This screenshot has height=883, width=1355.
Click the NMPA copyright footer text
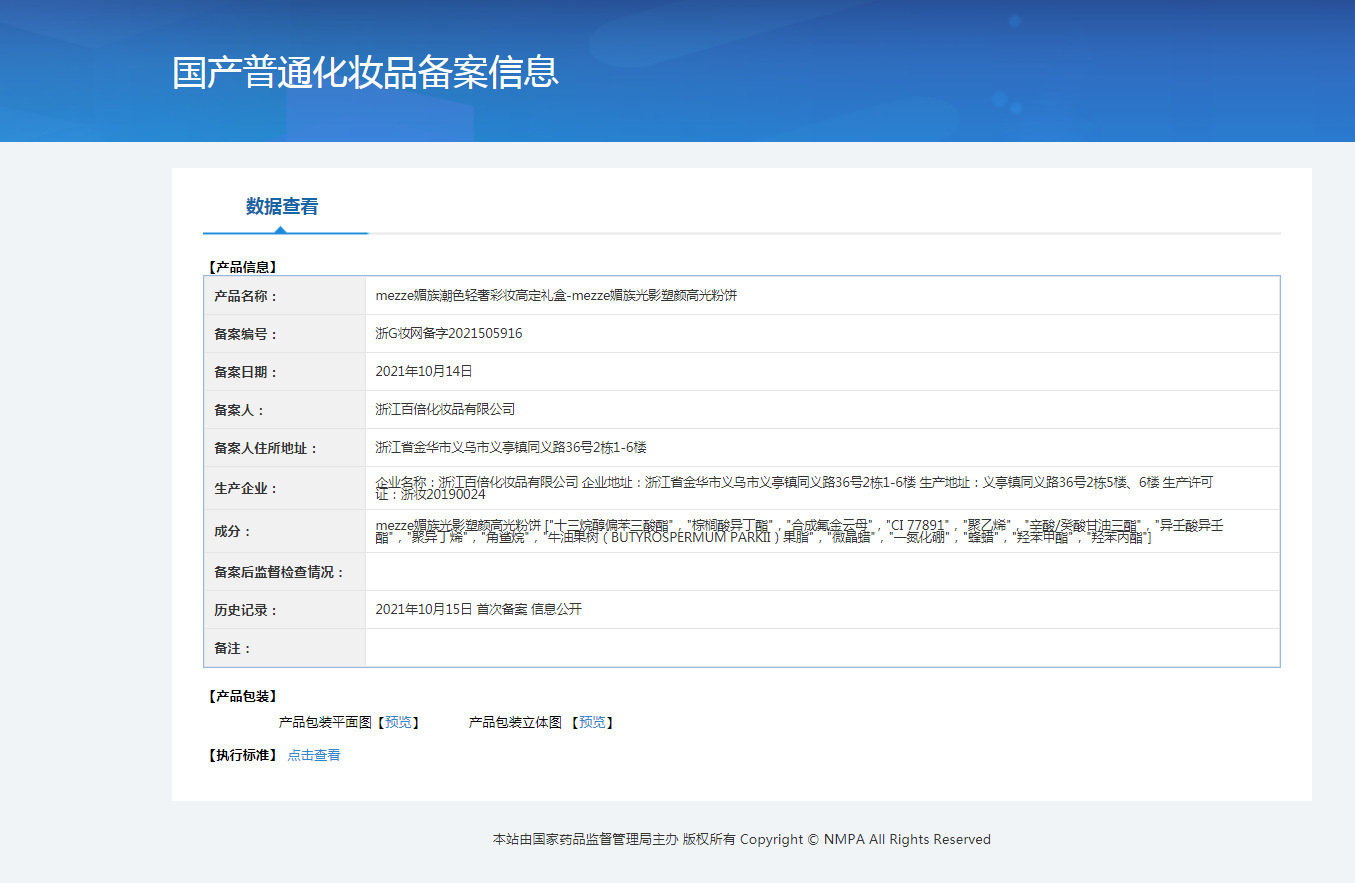742,839
